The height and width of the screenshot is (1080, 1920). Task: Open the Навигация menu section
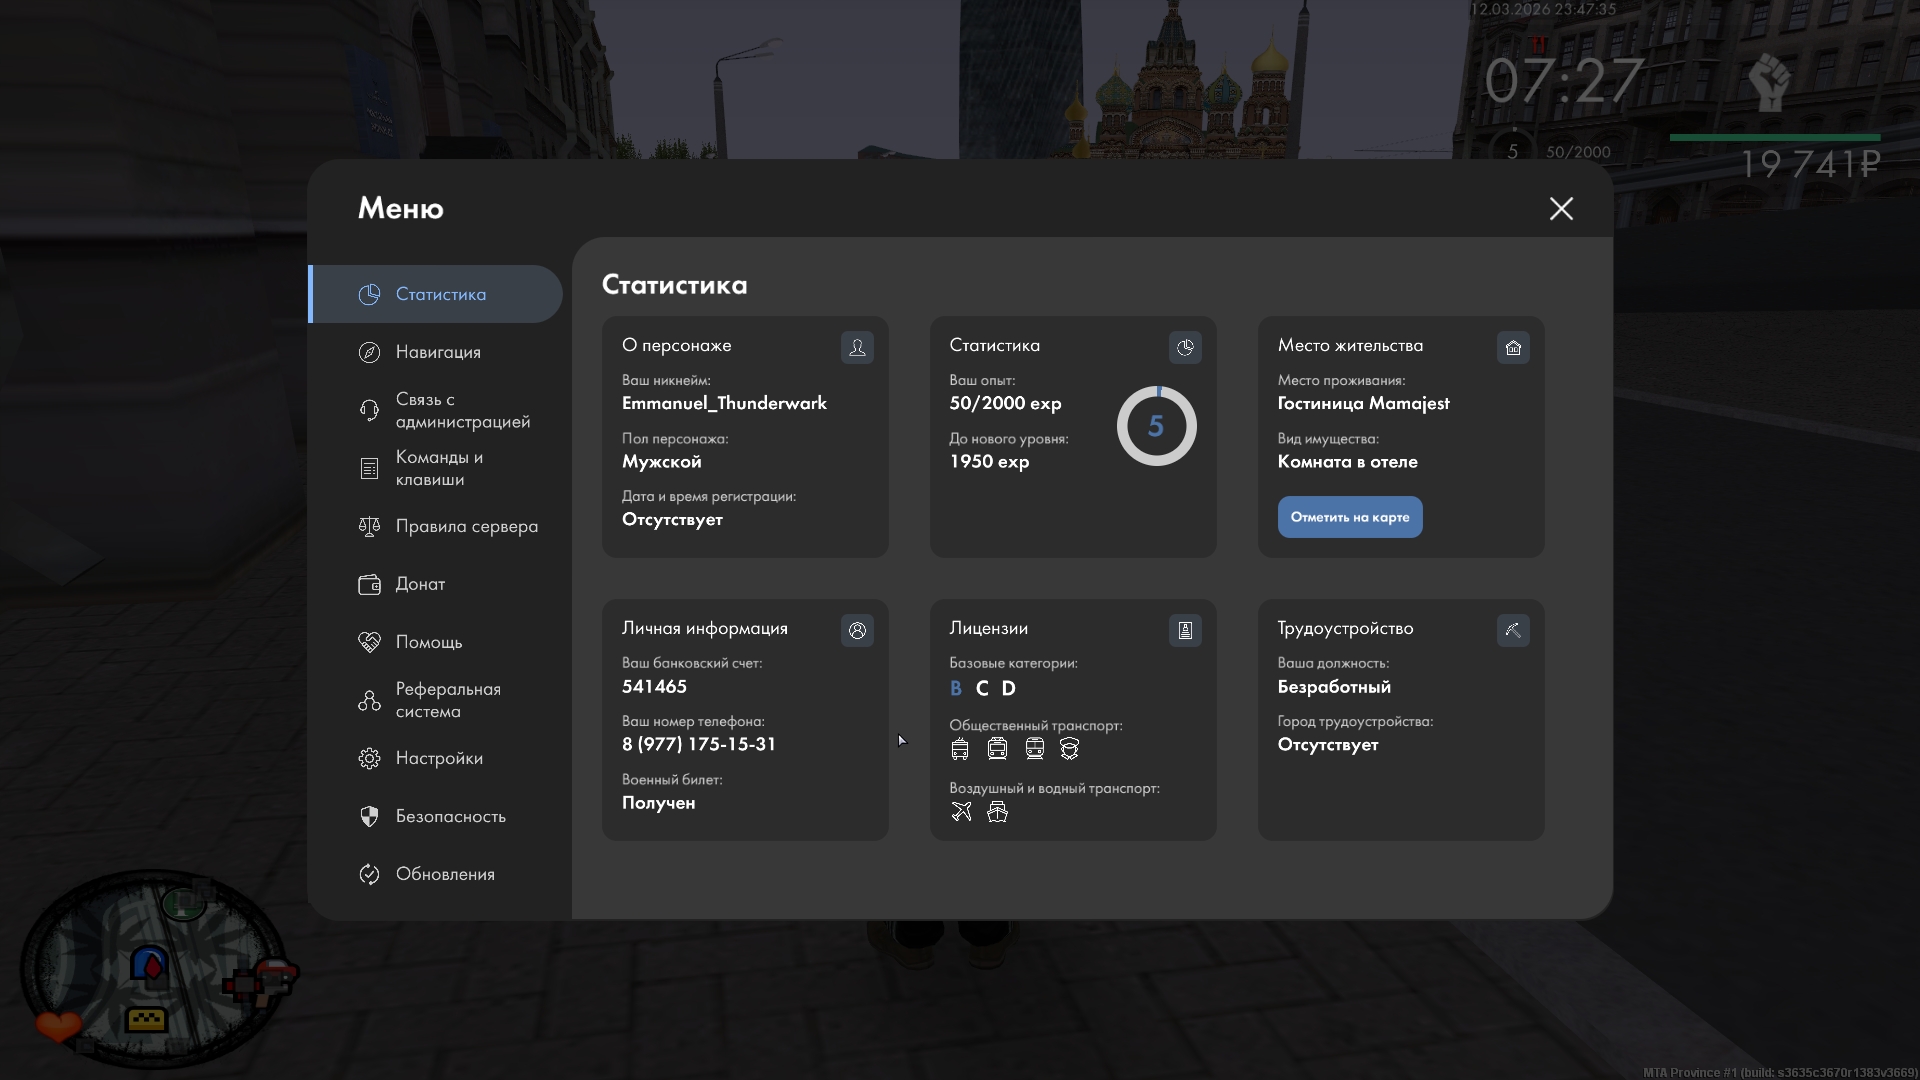click(x=437, y=352)
